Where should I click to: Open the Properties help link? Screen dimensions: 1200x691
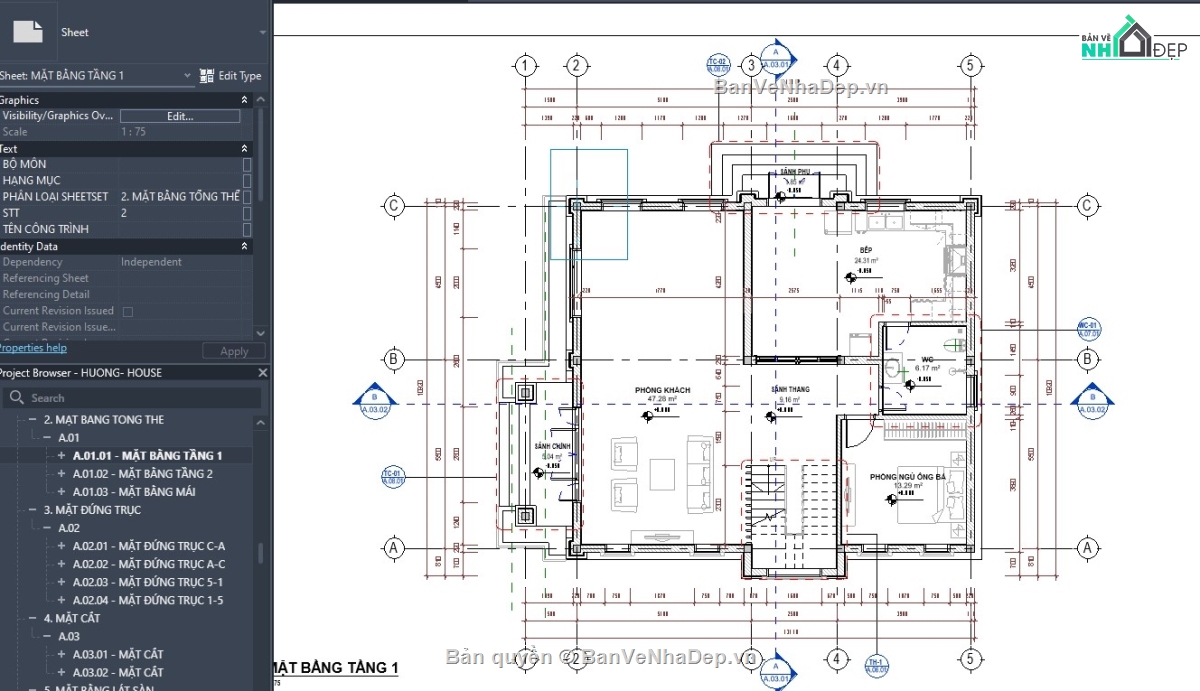32,348
